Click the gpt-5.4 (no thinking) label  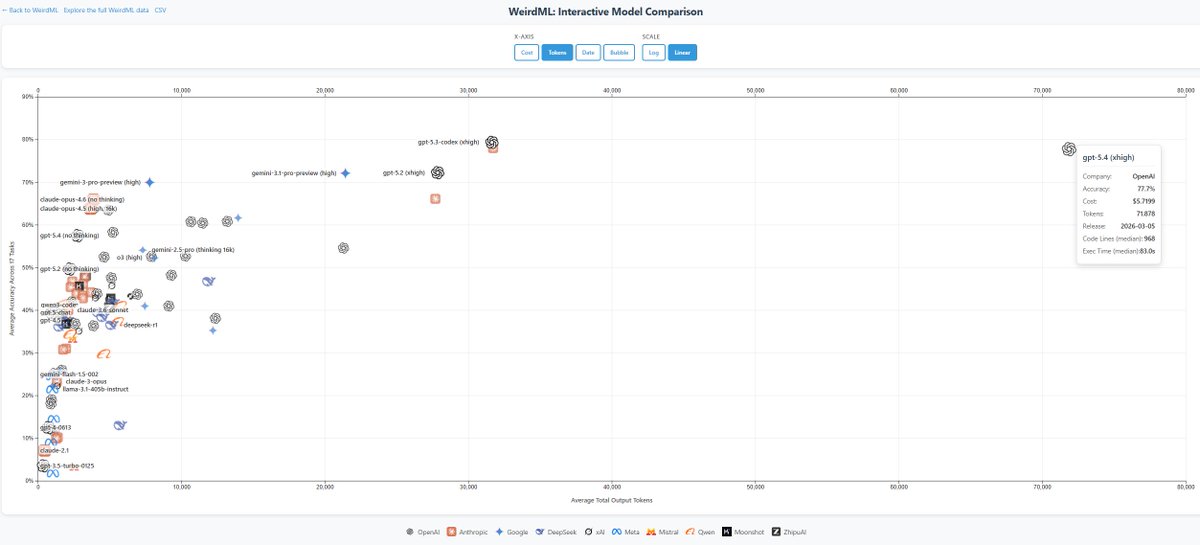[69, 236]
